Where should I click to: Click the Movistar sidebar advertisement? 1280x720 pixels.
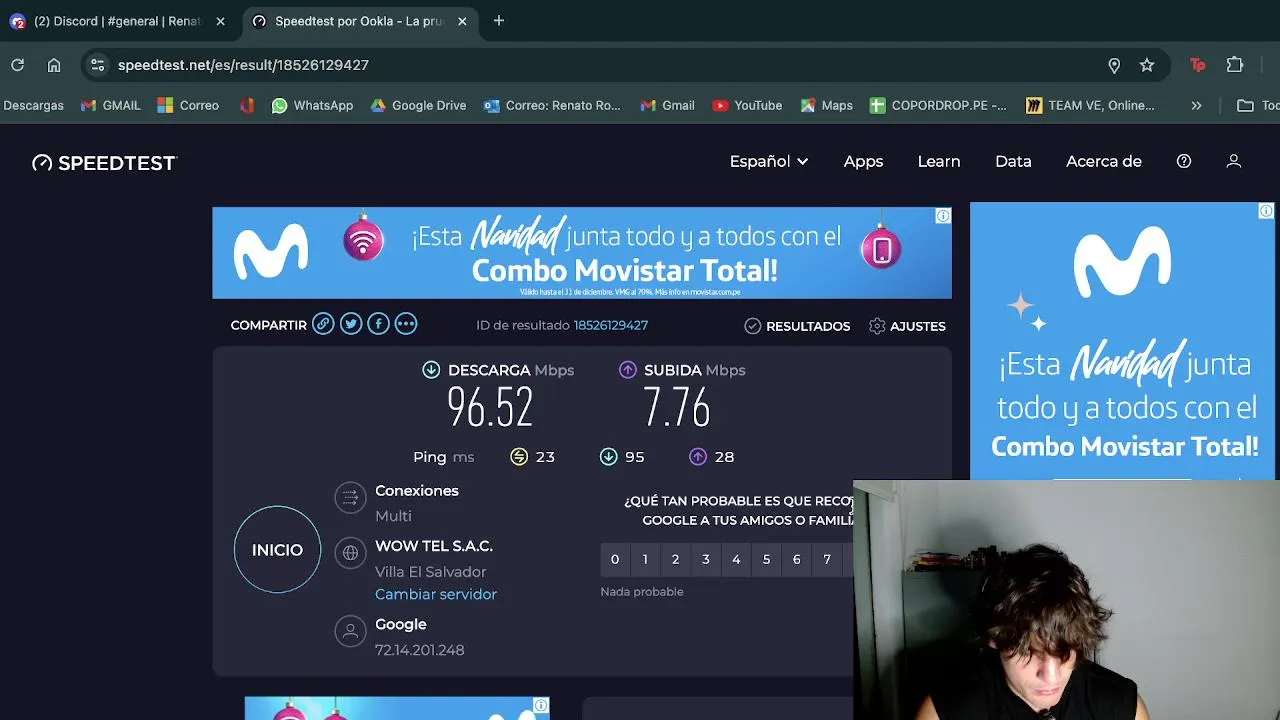[1122, 341]
